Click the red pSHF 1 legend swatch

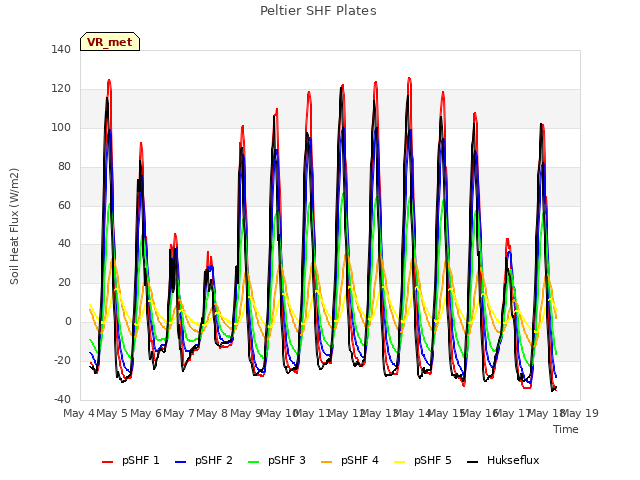pyautogui.click(x=107, y=462)
